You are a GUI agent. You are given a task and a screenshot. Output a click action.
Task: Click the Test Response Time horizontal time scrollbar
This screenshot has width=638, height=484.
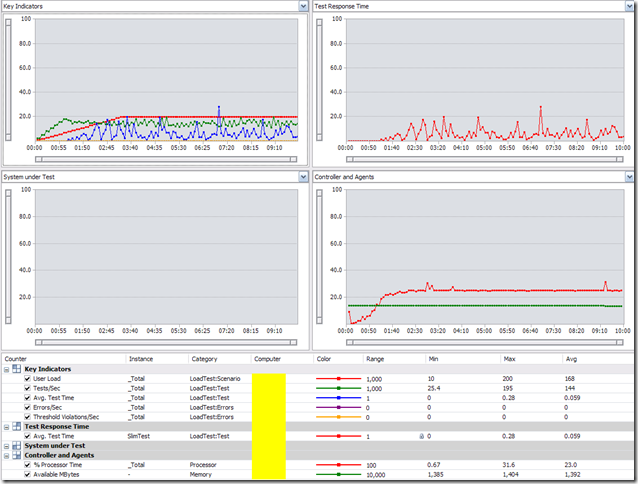[x=485, y=159]
